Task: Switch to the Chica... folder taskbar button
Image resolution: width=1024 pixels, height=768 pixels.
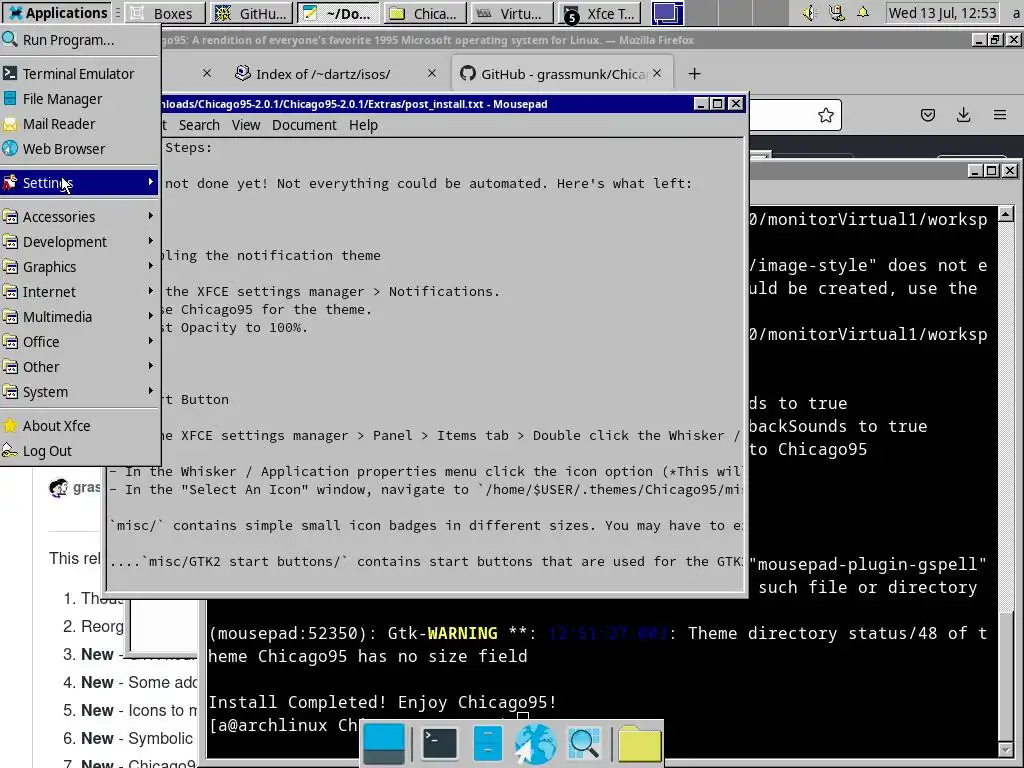Action: click(x=424, y=13)
